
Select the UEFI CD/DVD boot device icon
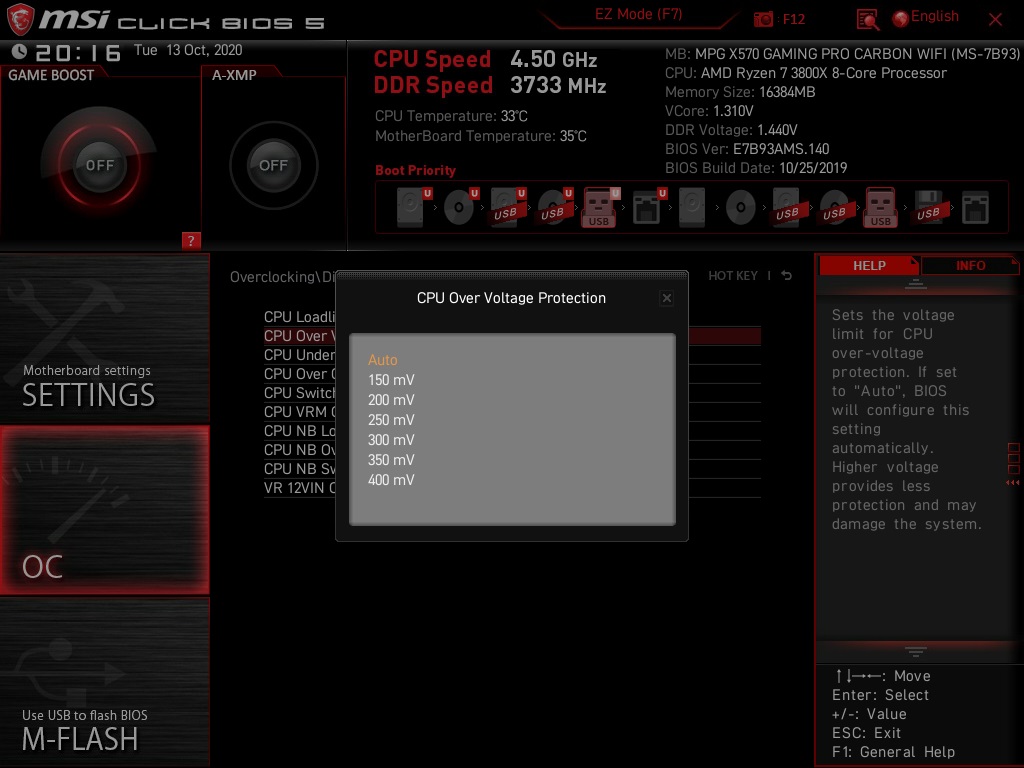[x=461, y=207]
